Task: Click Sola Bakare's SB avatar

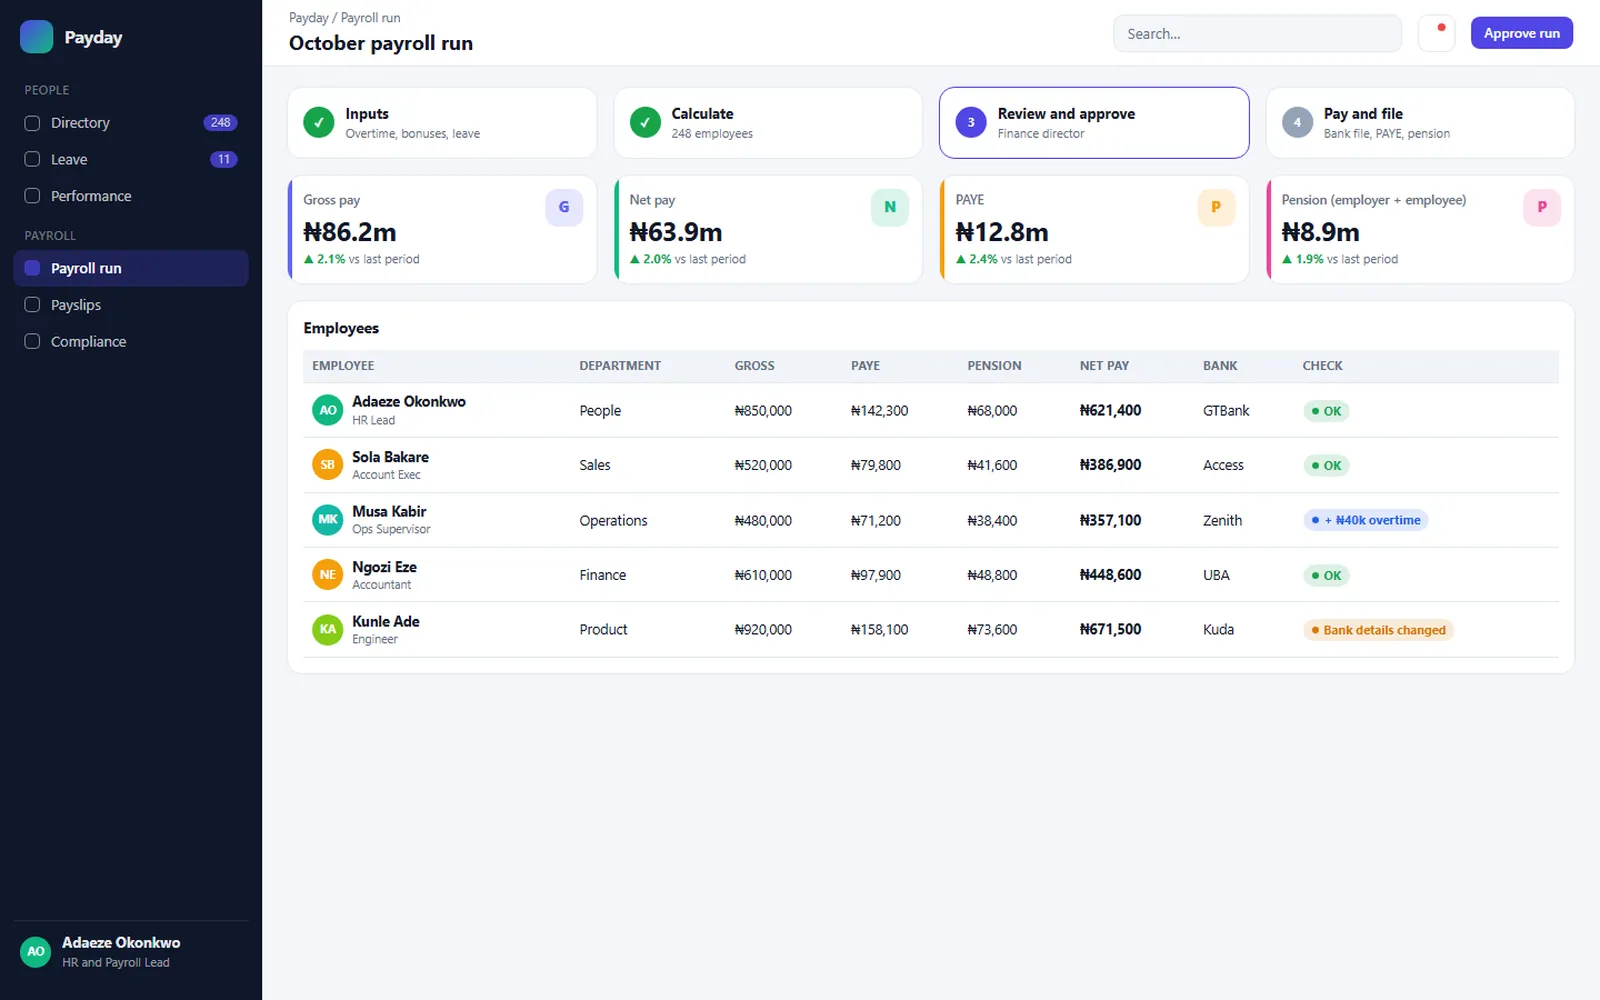Action: [x=328, y=465]
